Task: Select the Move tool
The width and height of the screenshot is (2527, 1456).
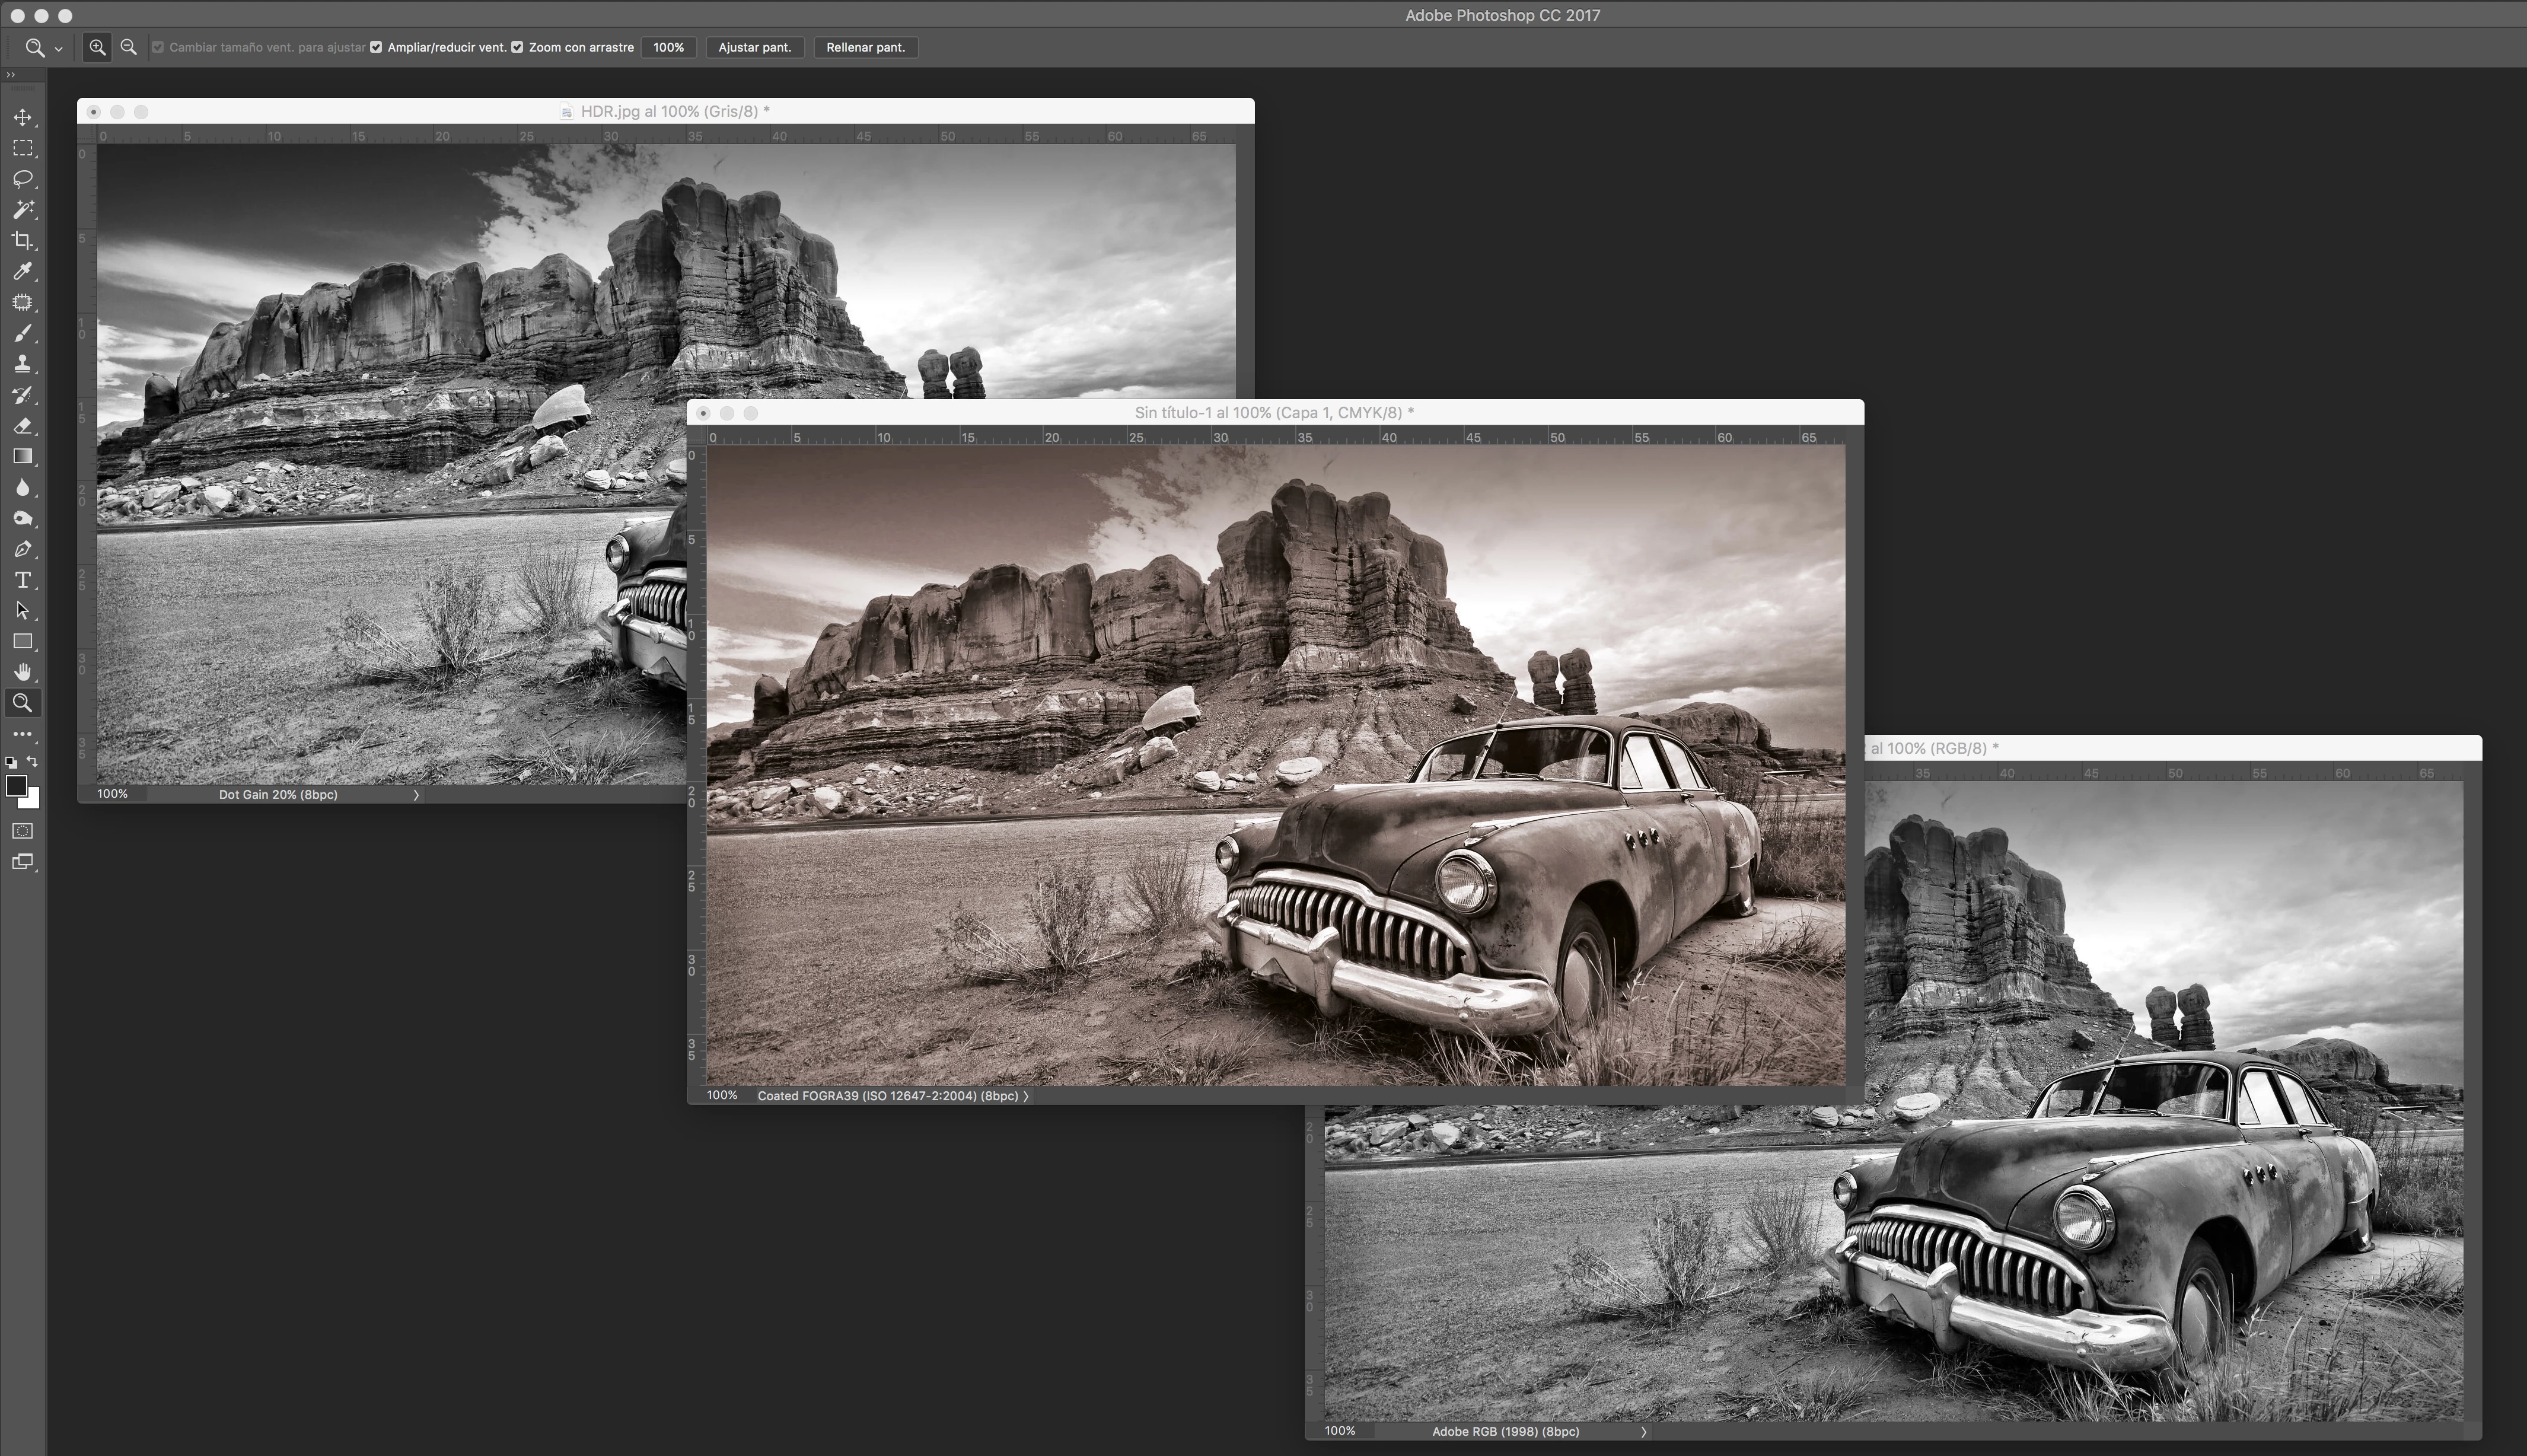Action: click(22, 117)
